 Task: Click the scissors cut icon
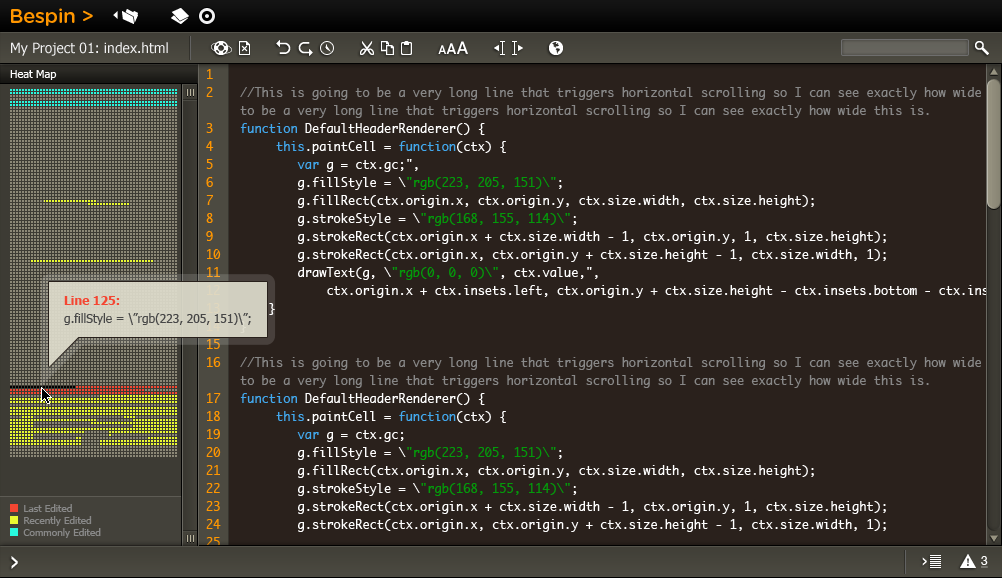tap(367, 48)
